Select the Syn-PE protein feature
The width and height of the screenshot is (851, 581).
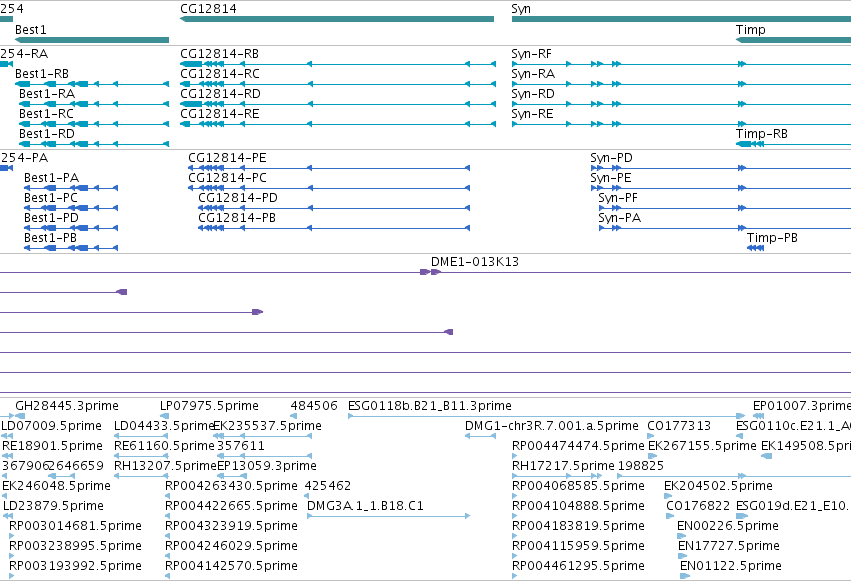pos(721,188)
